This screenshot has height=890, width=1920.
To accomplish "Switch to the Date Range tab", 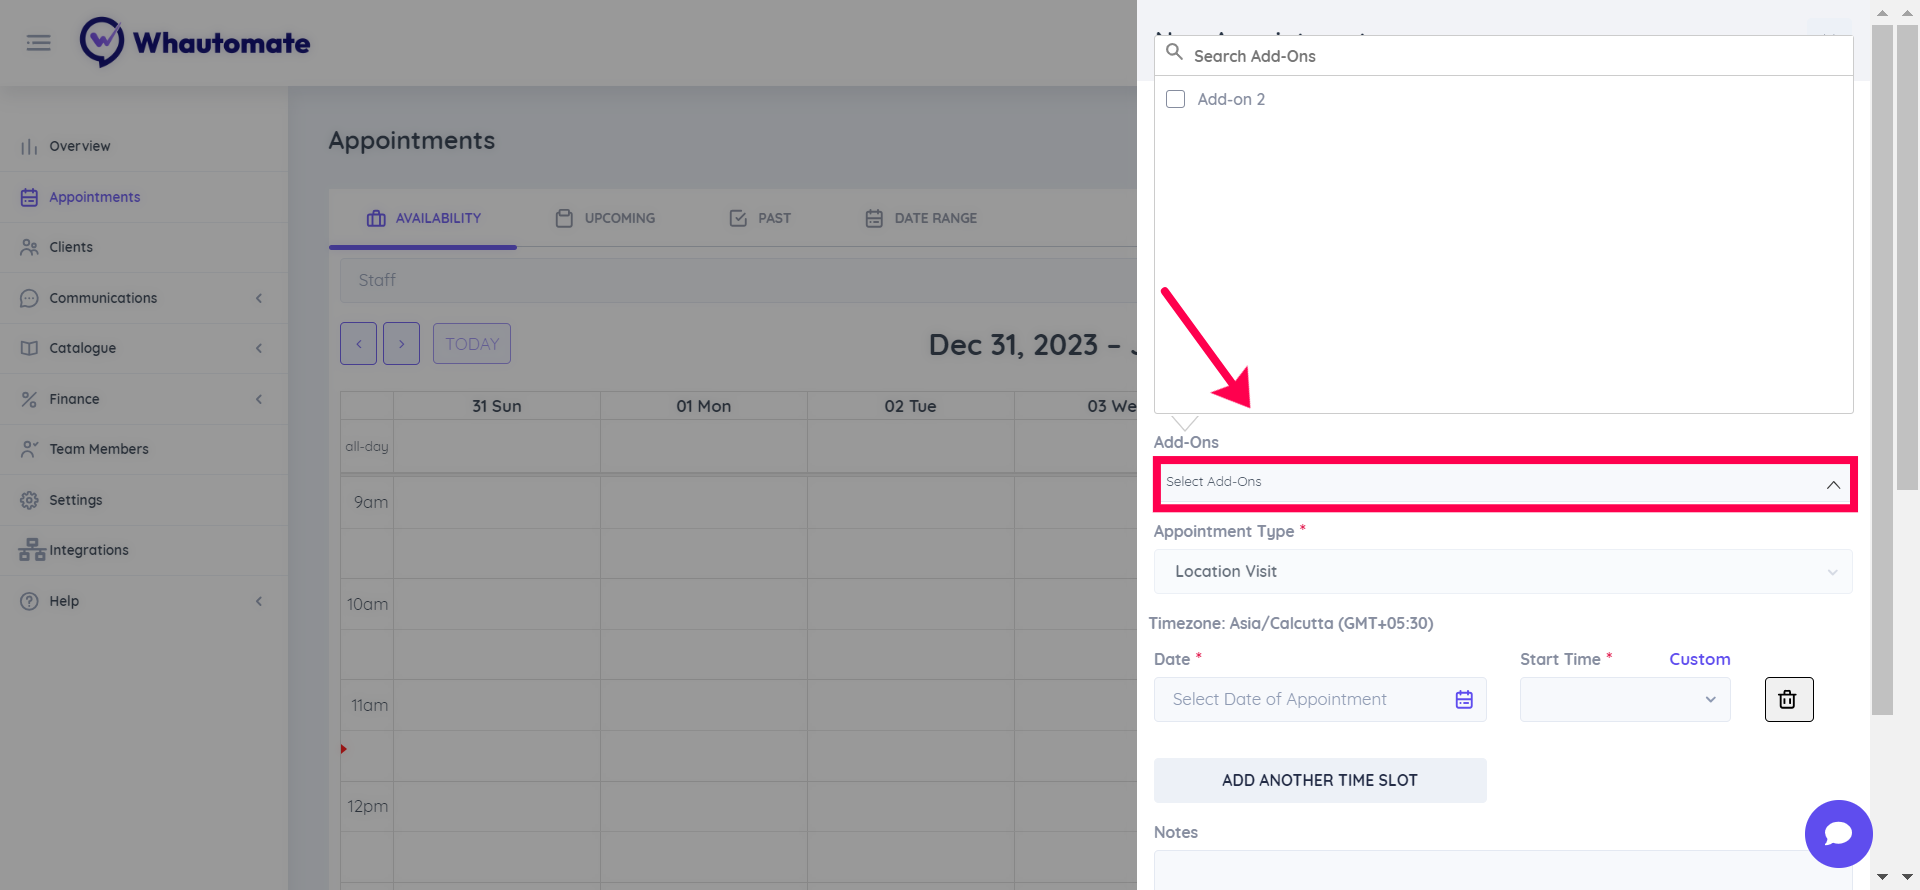I will 921,218.
